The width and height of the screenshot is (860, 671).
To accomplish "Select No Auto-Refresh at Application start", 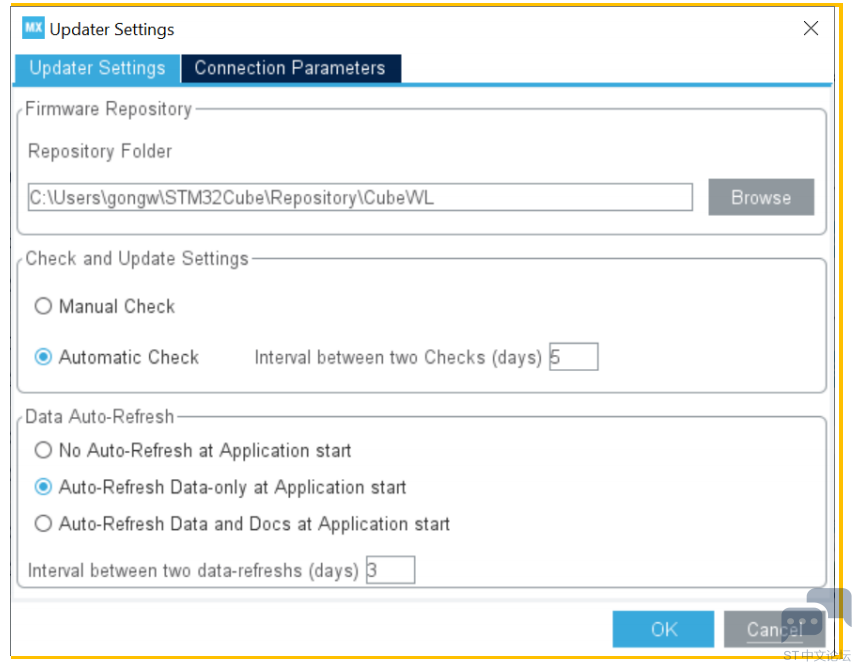I will (43, 450).
